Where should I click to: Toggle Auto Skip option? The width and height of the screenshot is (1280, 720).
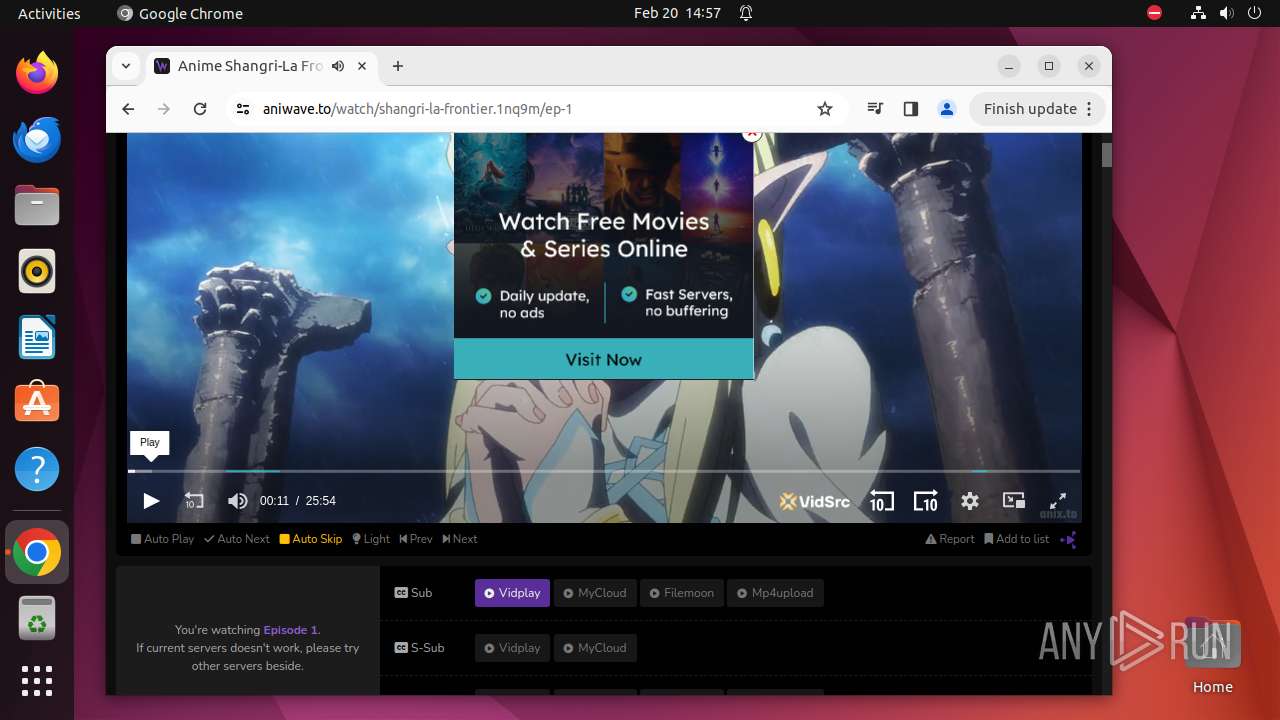coord(311,539)
